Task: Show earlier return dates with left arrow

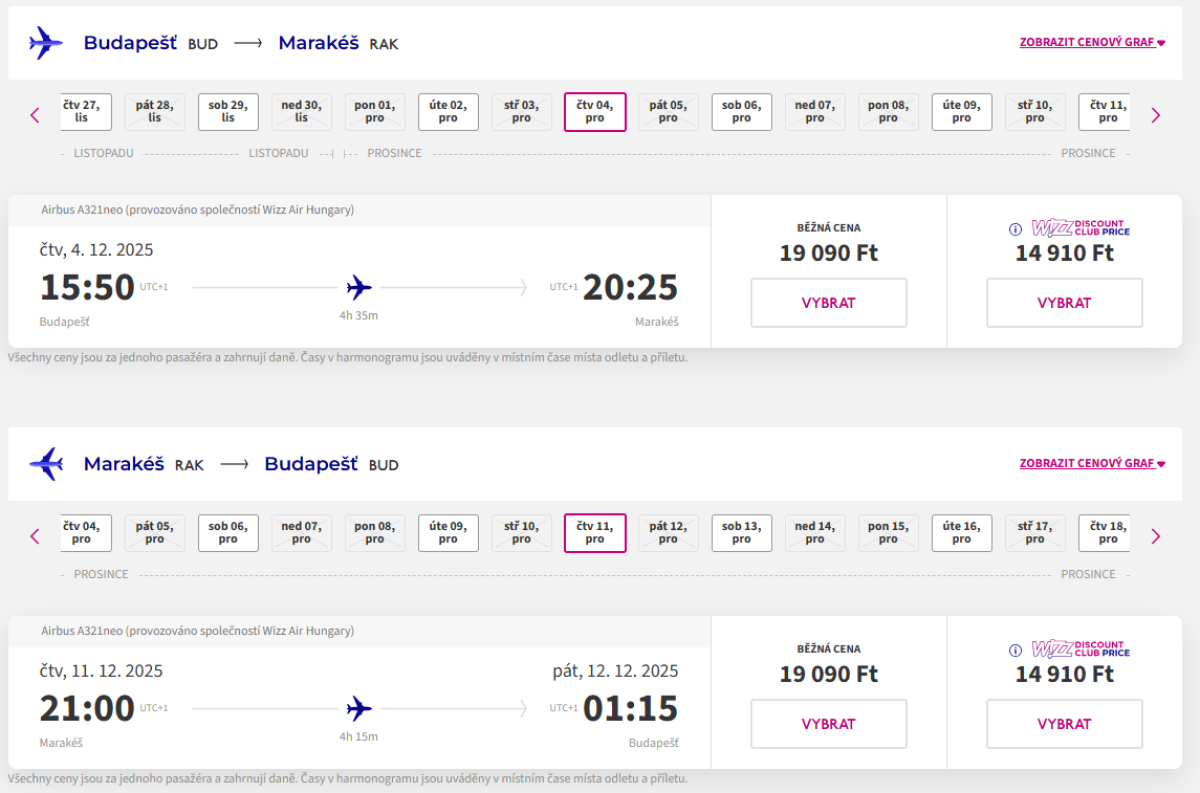Action: (x=35, y=536)
